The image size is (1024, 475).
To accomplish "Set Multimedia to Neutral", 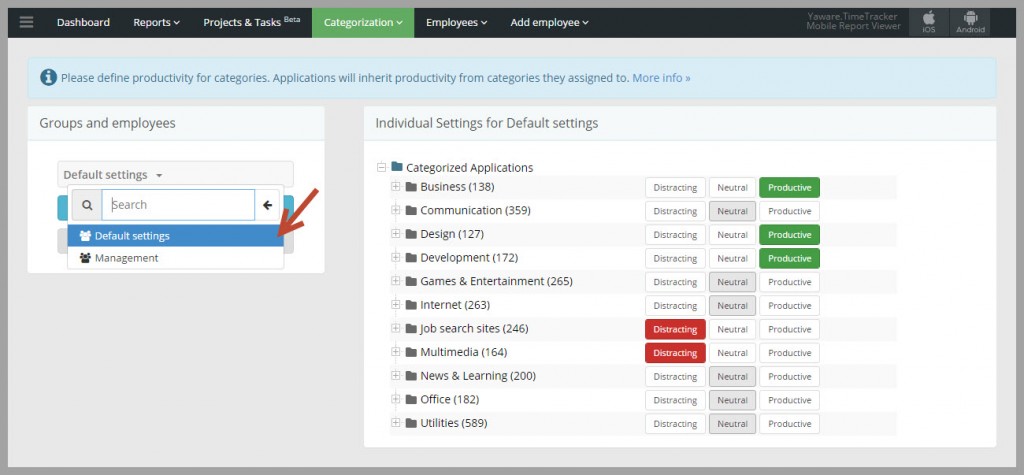I will 732,353.
